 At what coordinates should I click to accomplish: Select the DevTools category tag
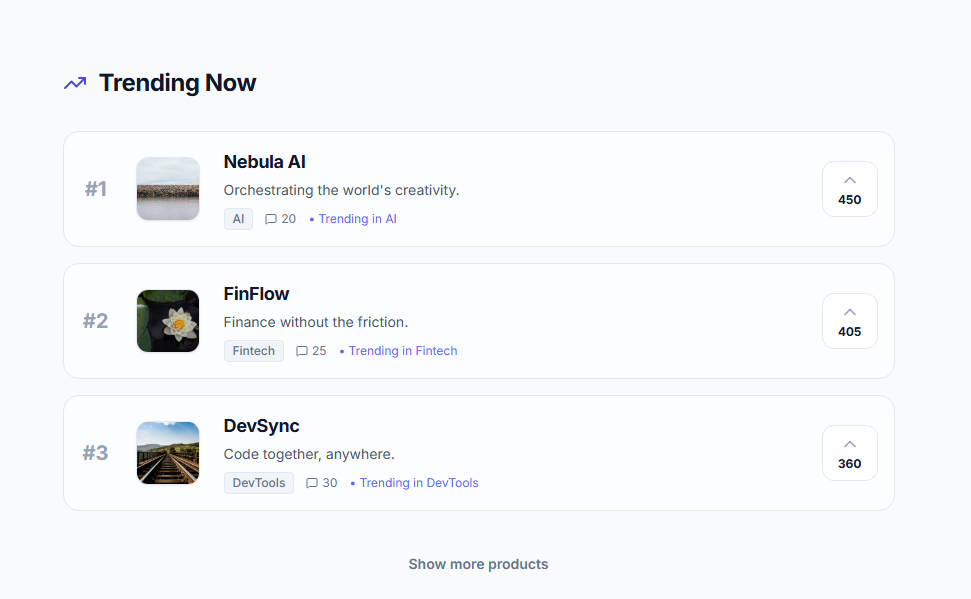[259, 483]
